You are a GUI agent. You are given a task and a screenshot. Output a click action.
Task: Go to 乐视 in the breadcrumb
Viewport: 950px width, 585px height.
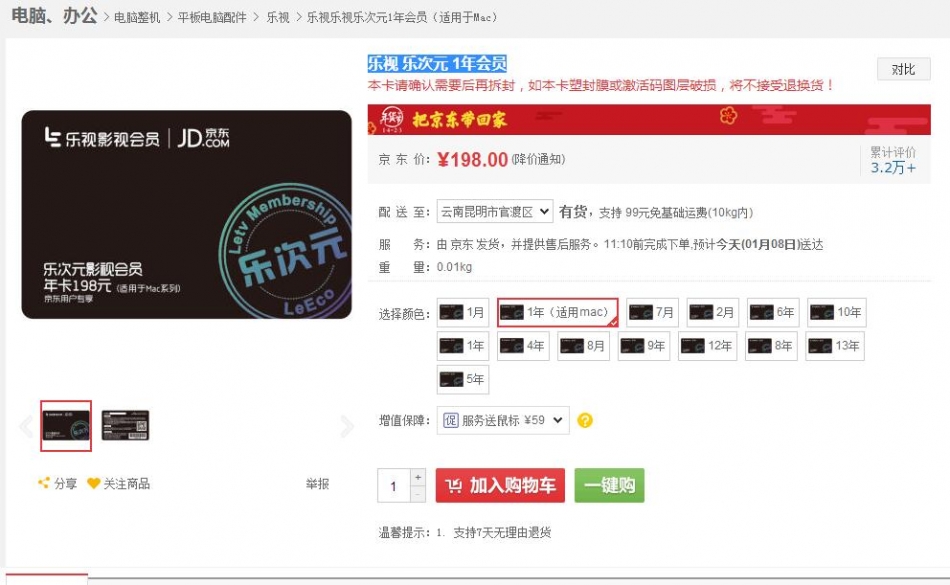tap(278, 18)
